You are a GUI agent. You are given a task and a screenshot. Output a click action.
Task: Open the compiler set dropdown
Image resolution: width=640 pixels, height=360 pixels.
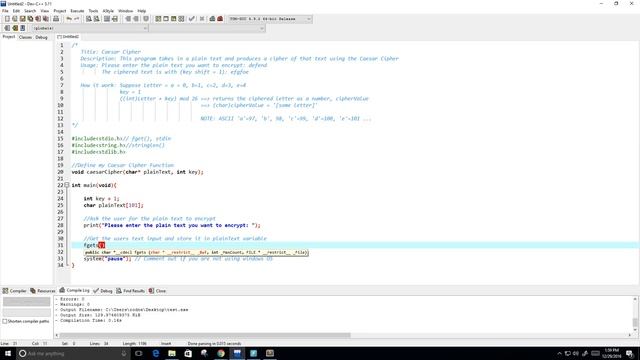(270, 19)
